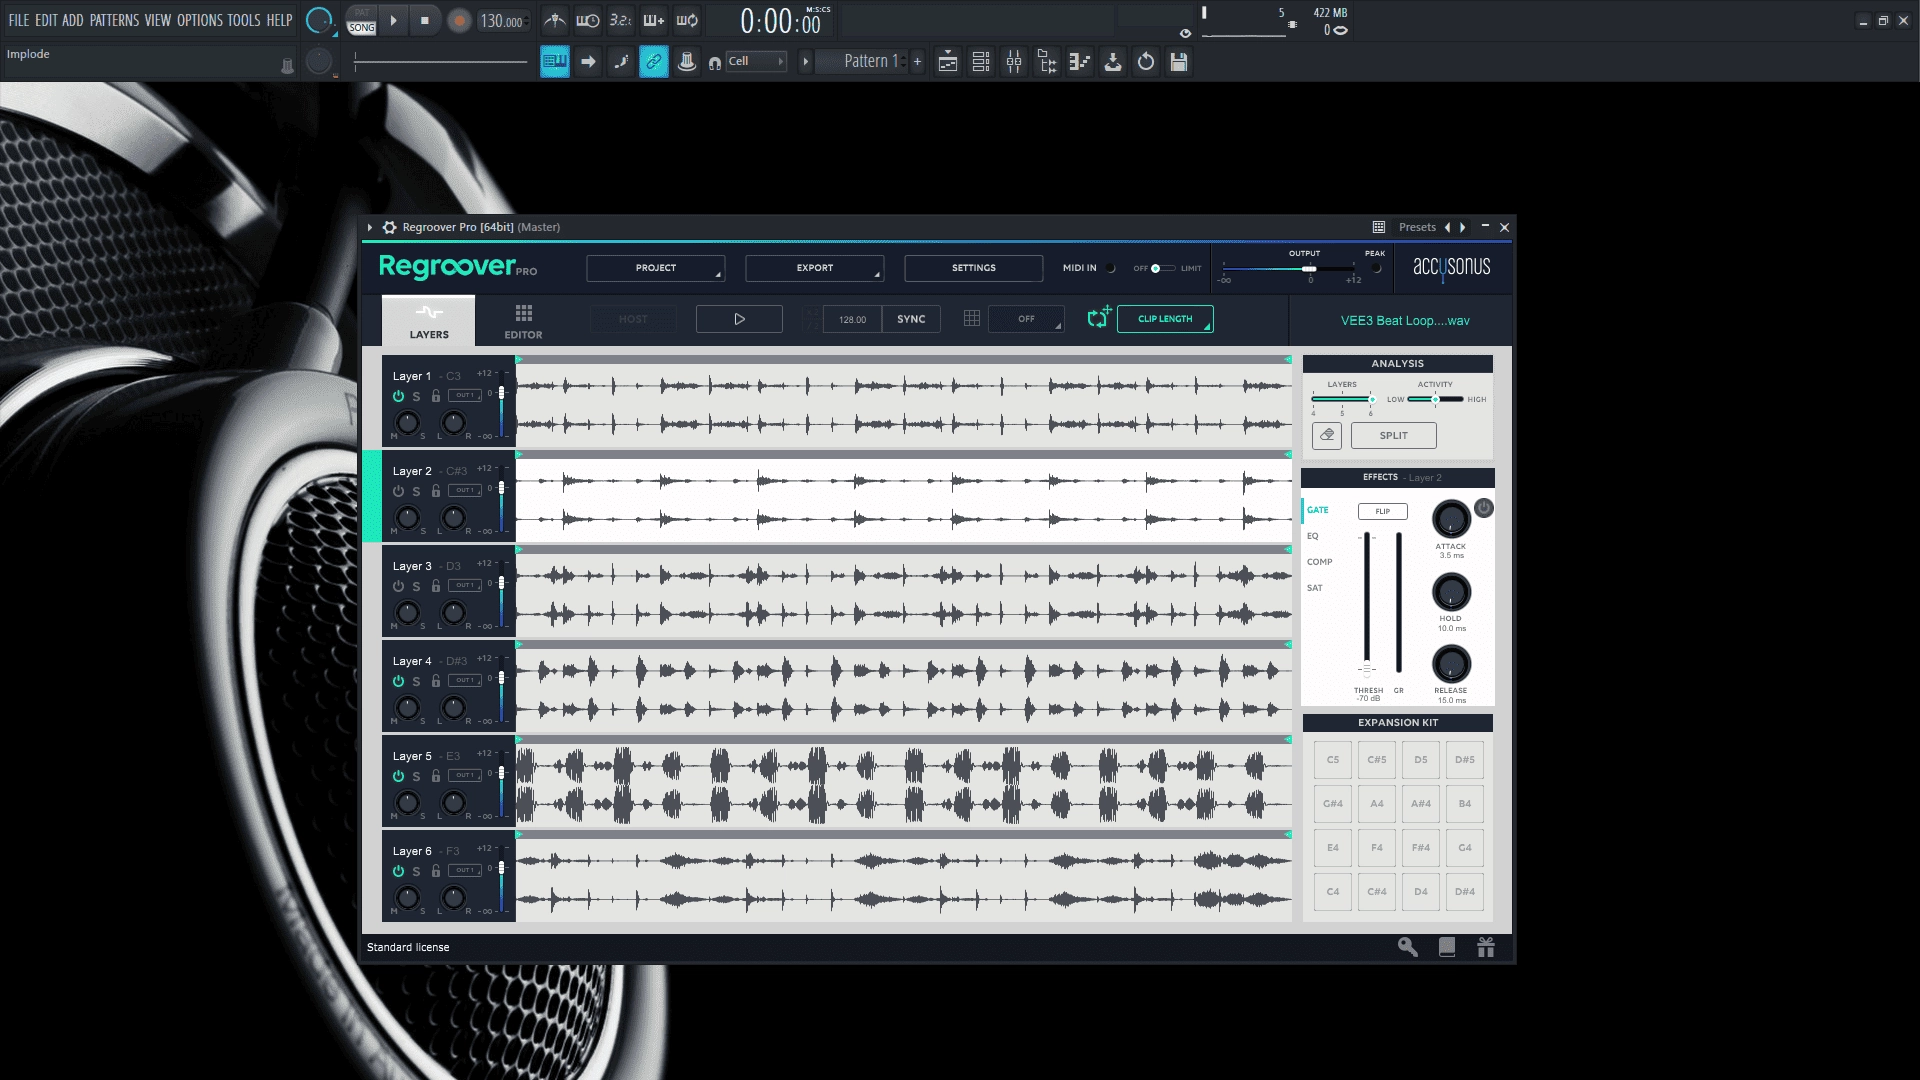Open Layer 5 OUT 1 output dropdown
Screen dimensions: 1920x1080
(465, 775)
